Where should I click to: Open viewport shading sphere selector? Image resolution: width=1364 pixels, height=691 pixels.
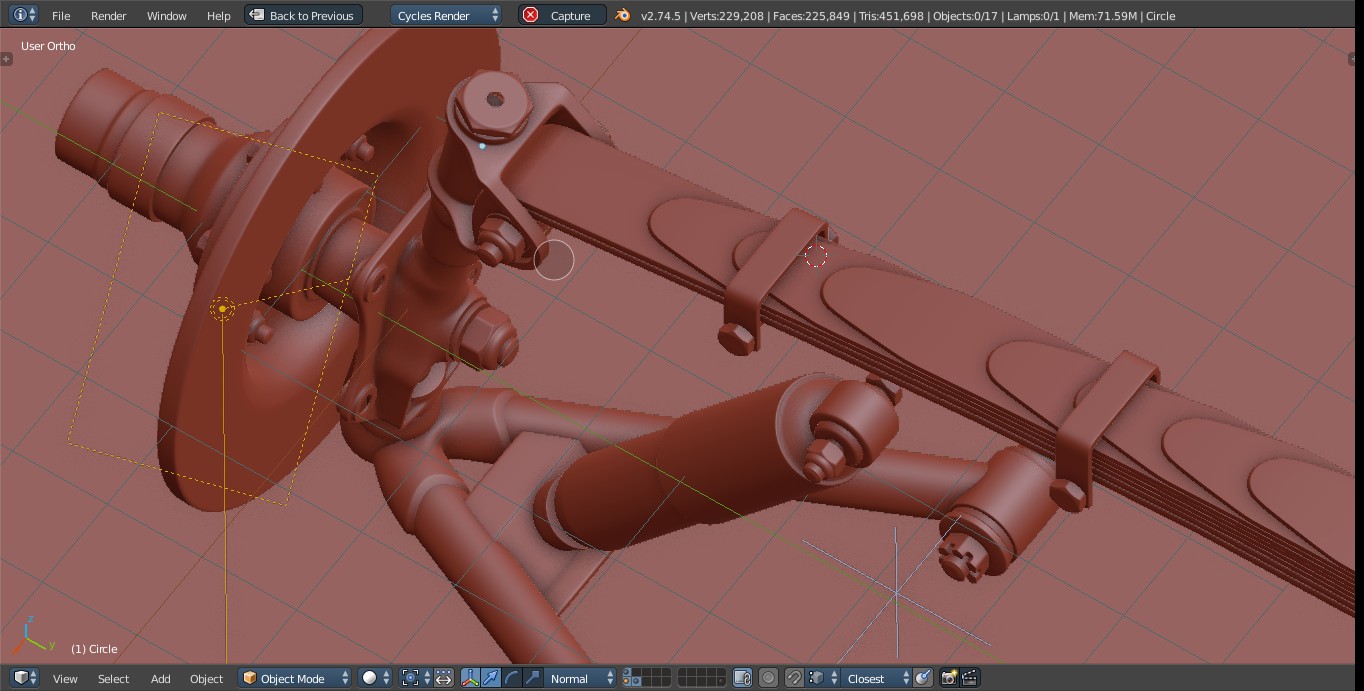coord(377,678)
